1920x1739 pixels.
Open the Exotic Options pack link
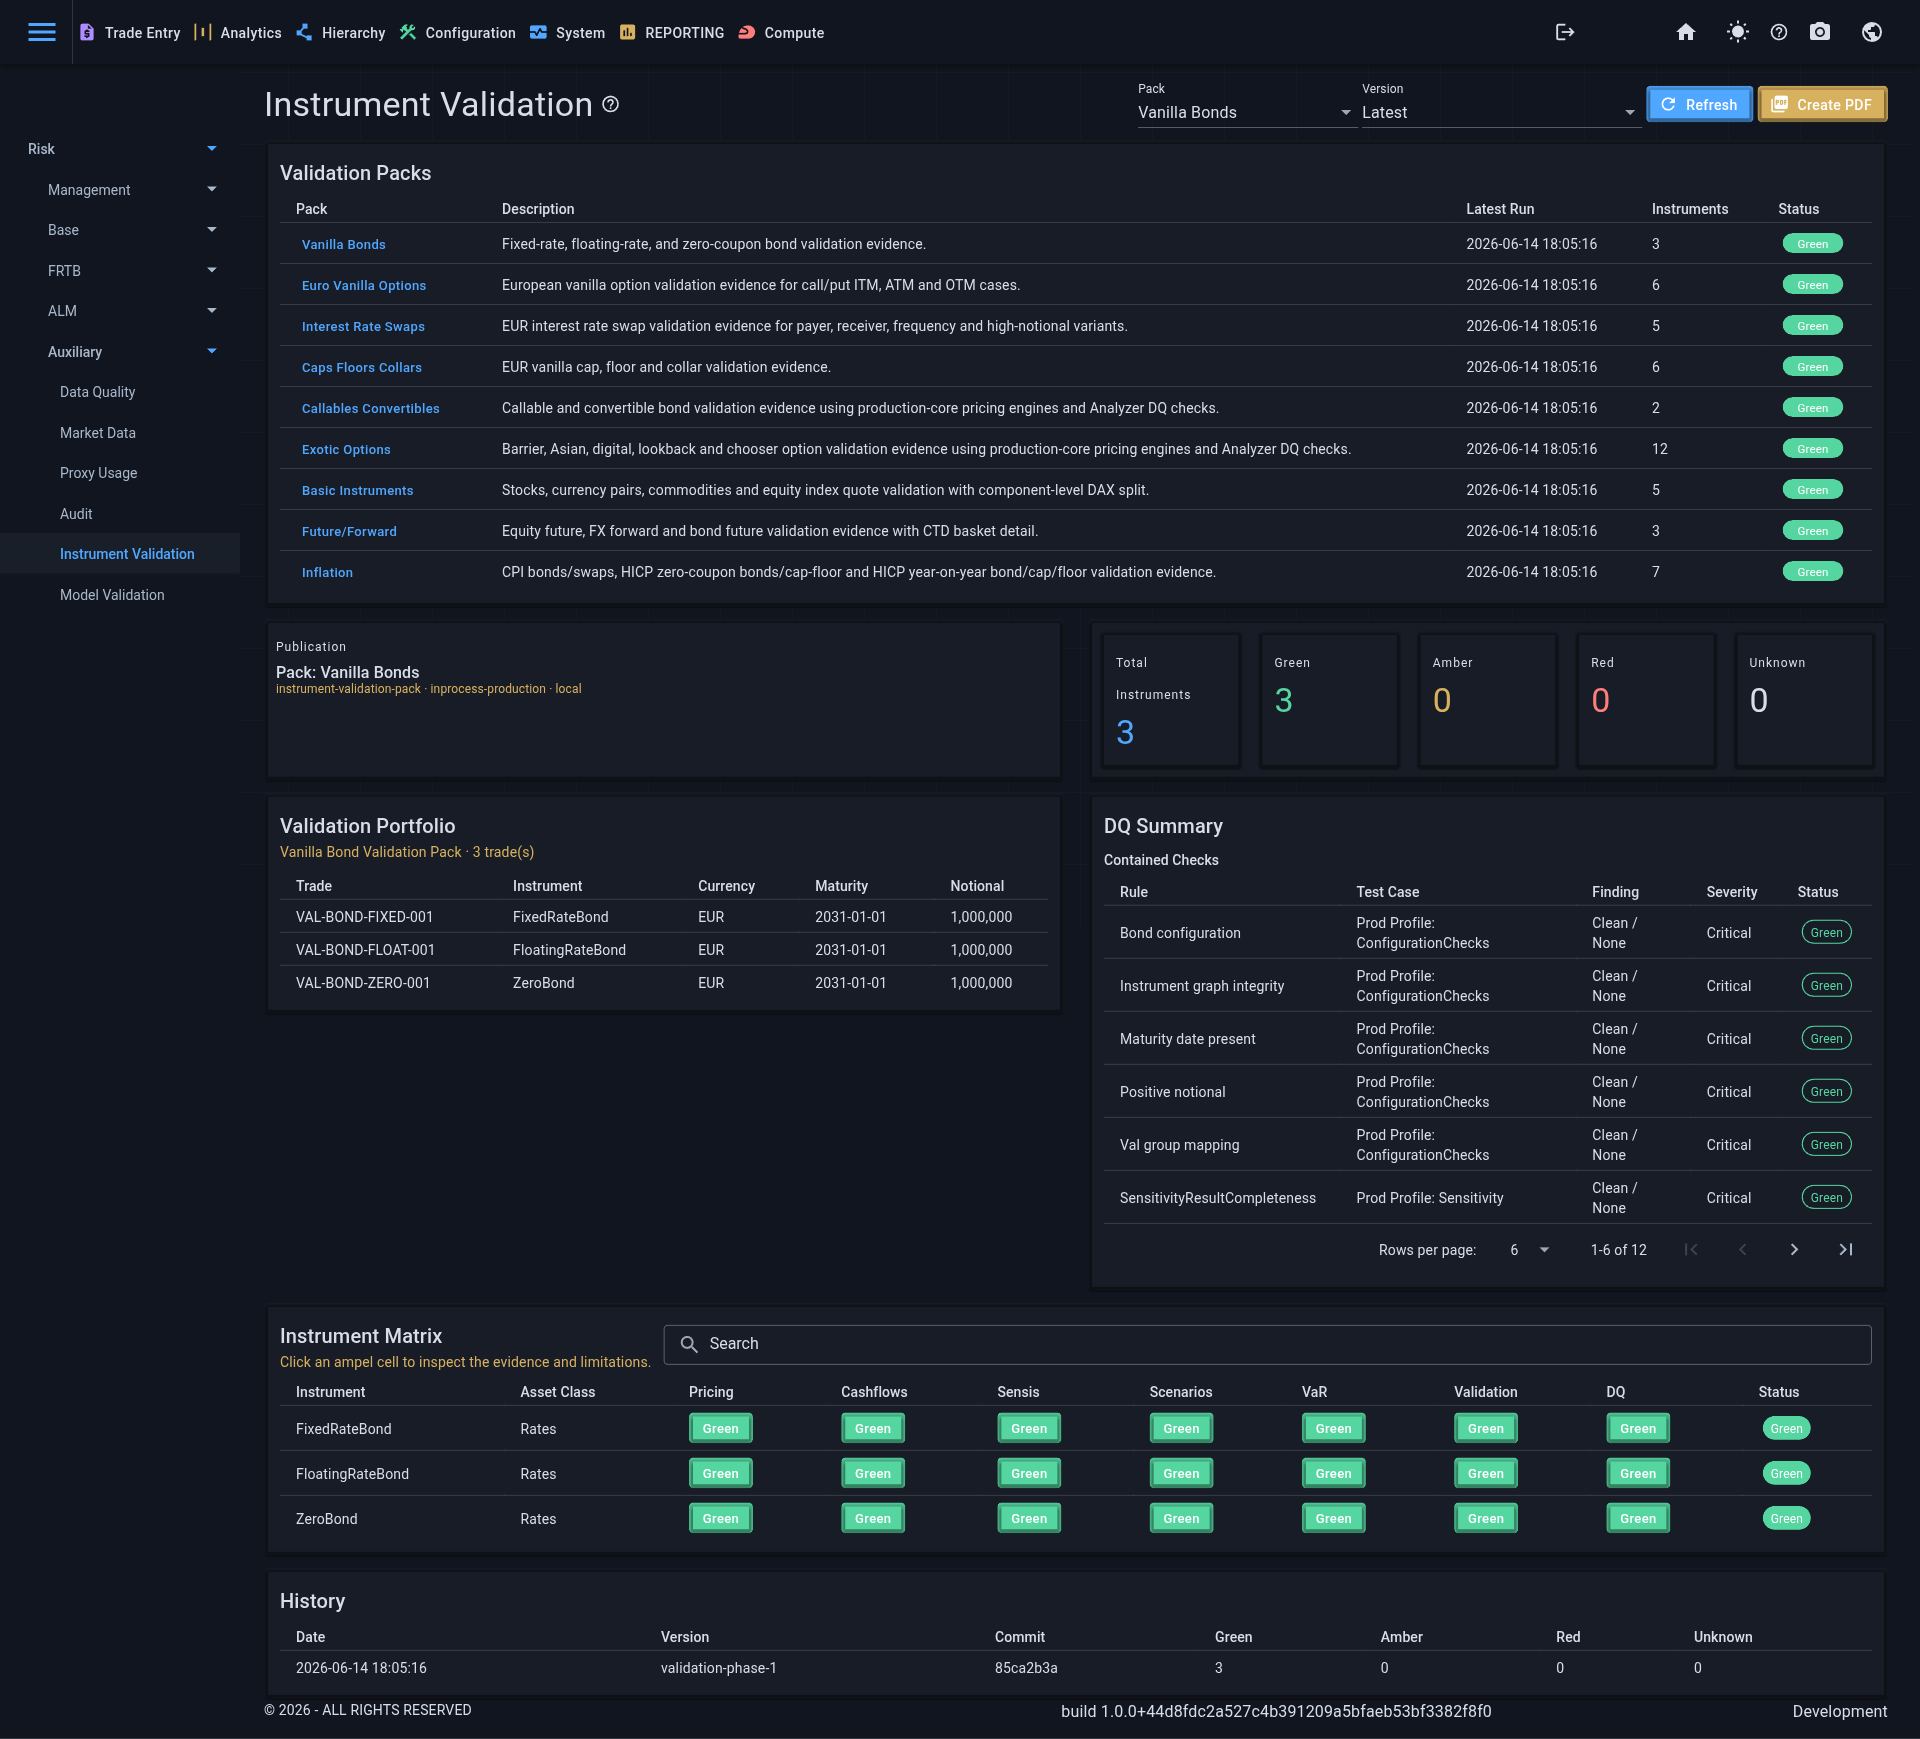pyautogui.click(x=346, y=450)
